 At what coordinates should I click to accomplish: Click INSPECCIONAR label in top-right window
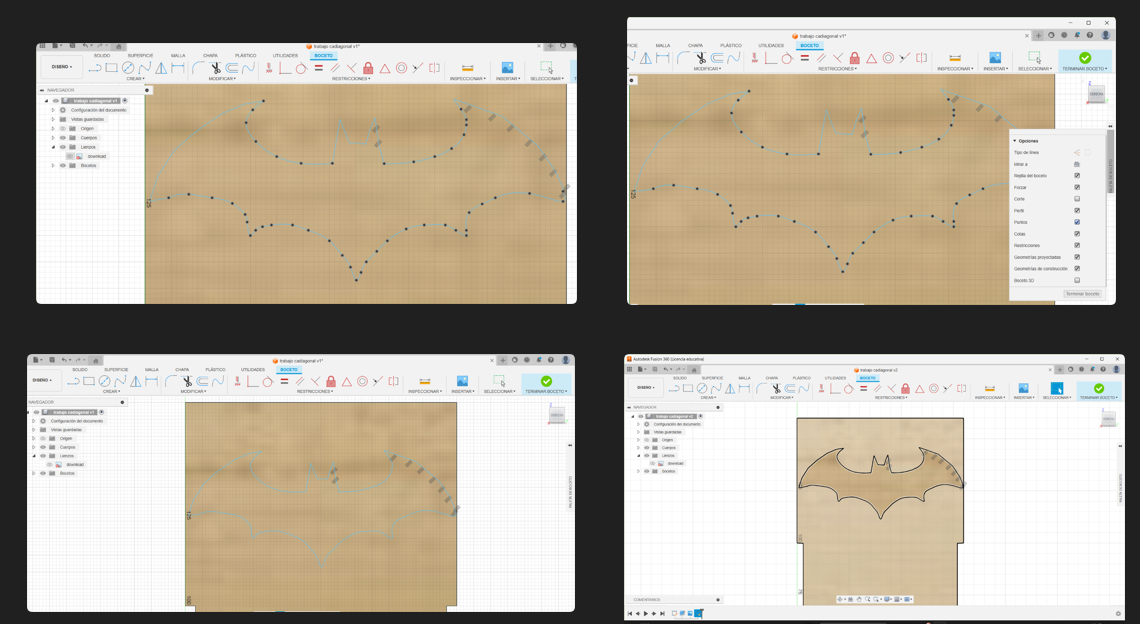point(955,68)
